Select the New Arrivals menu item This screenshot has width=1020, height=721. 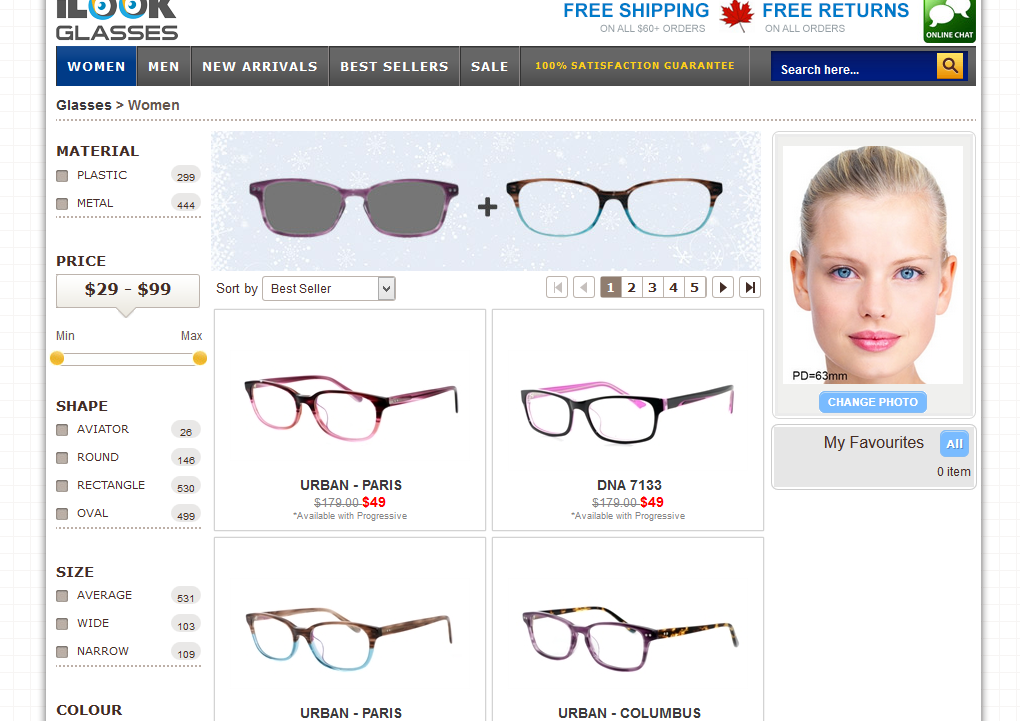(x=259, y=67)
